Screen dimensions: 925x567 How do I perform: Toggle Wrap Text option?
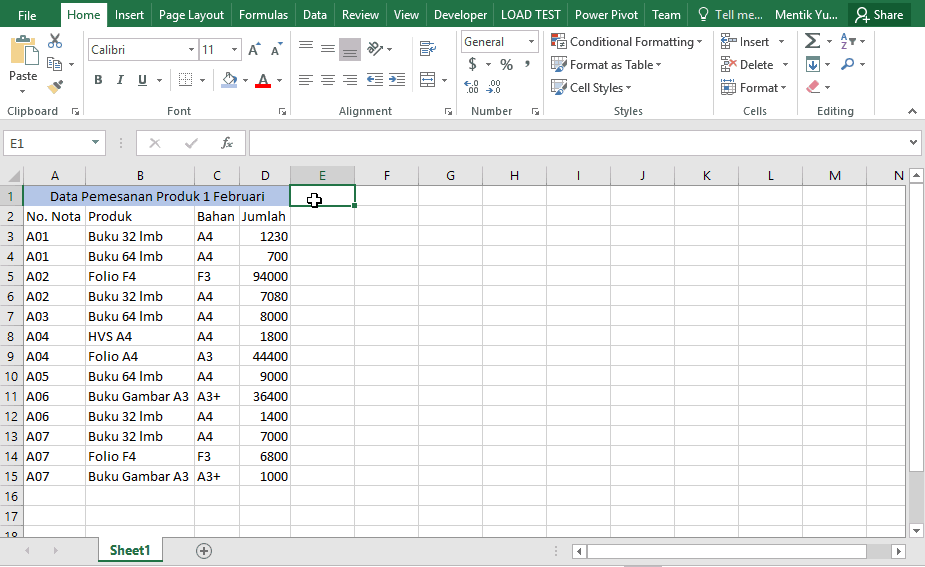(428, 48)
